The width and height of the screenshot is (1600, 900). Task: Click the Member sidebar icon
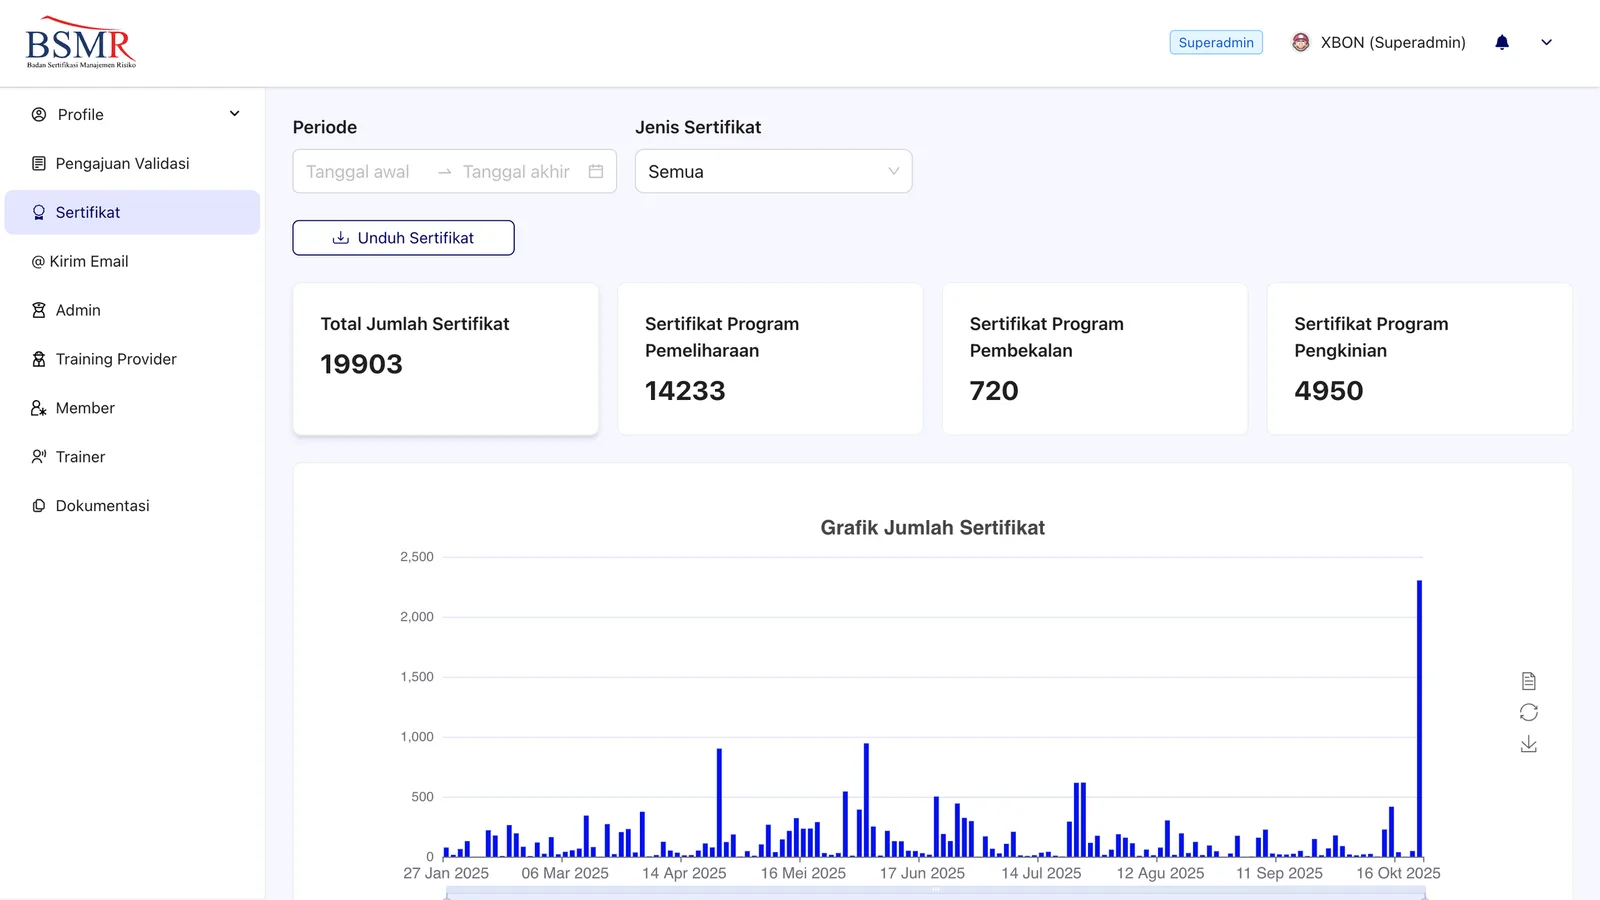click(x=39, y=408)
